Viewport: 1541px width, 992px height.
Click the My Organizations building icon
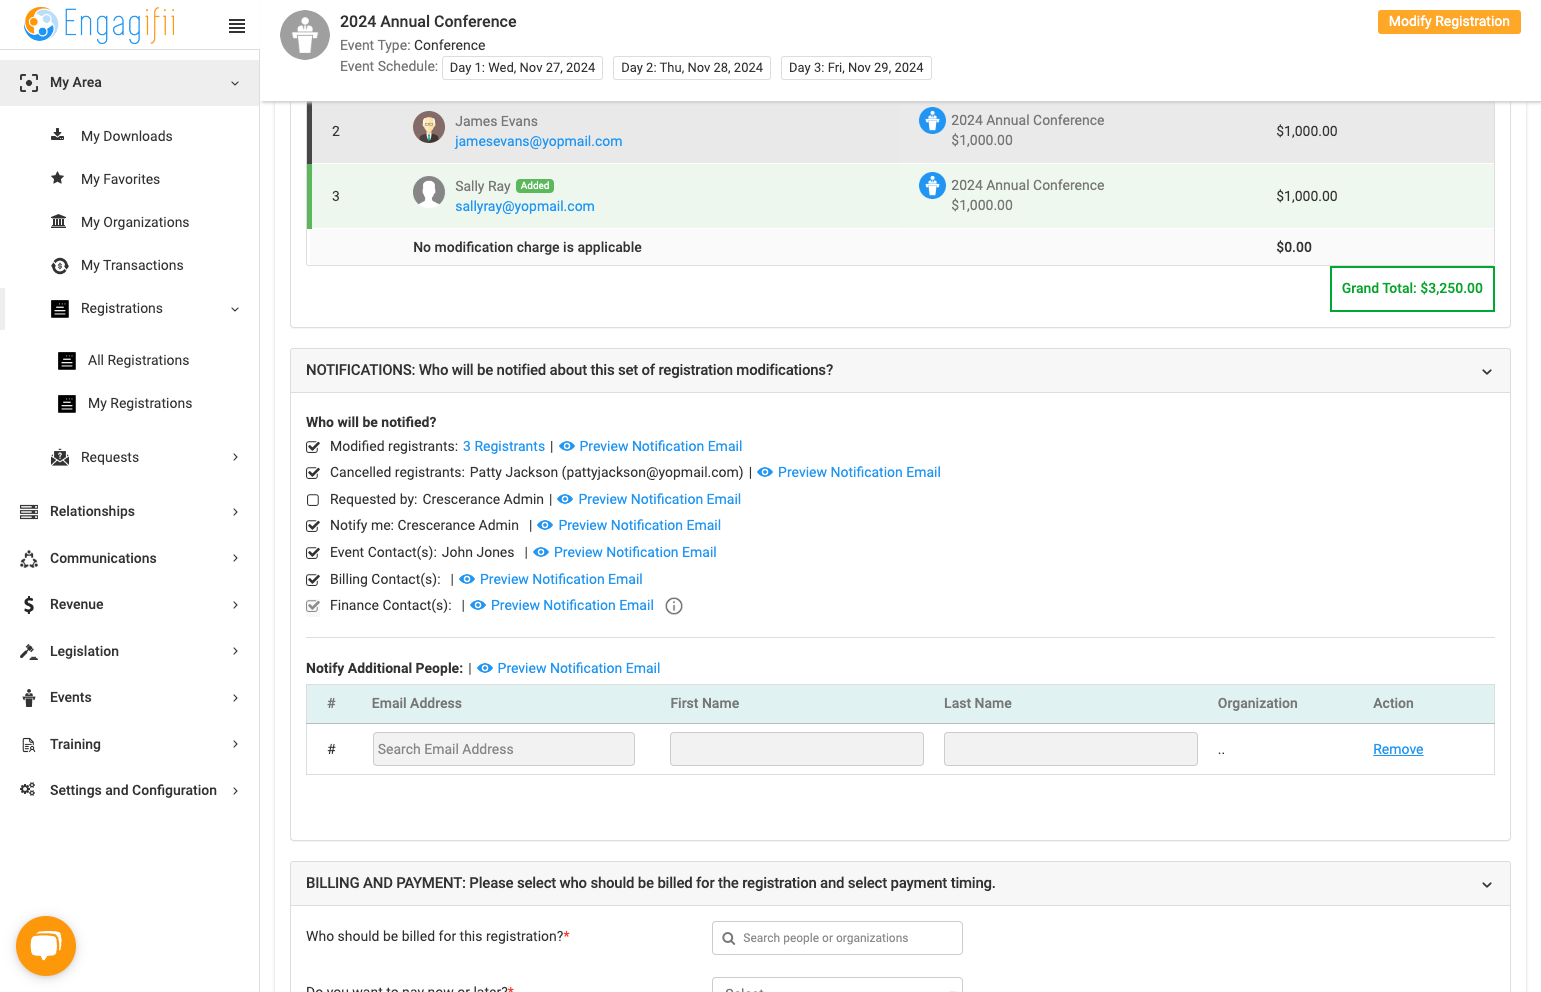pyautogui.click(x=59, y=221)
